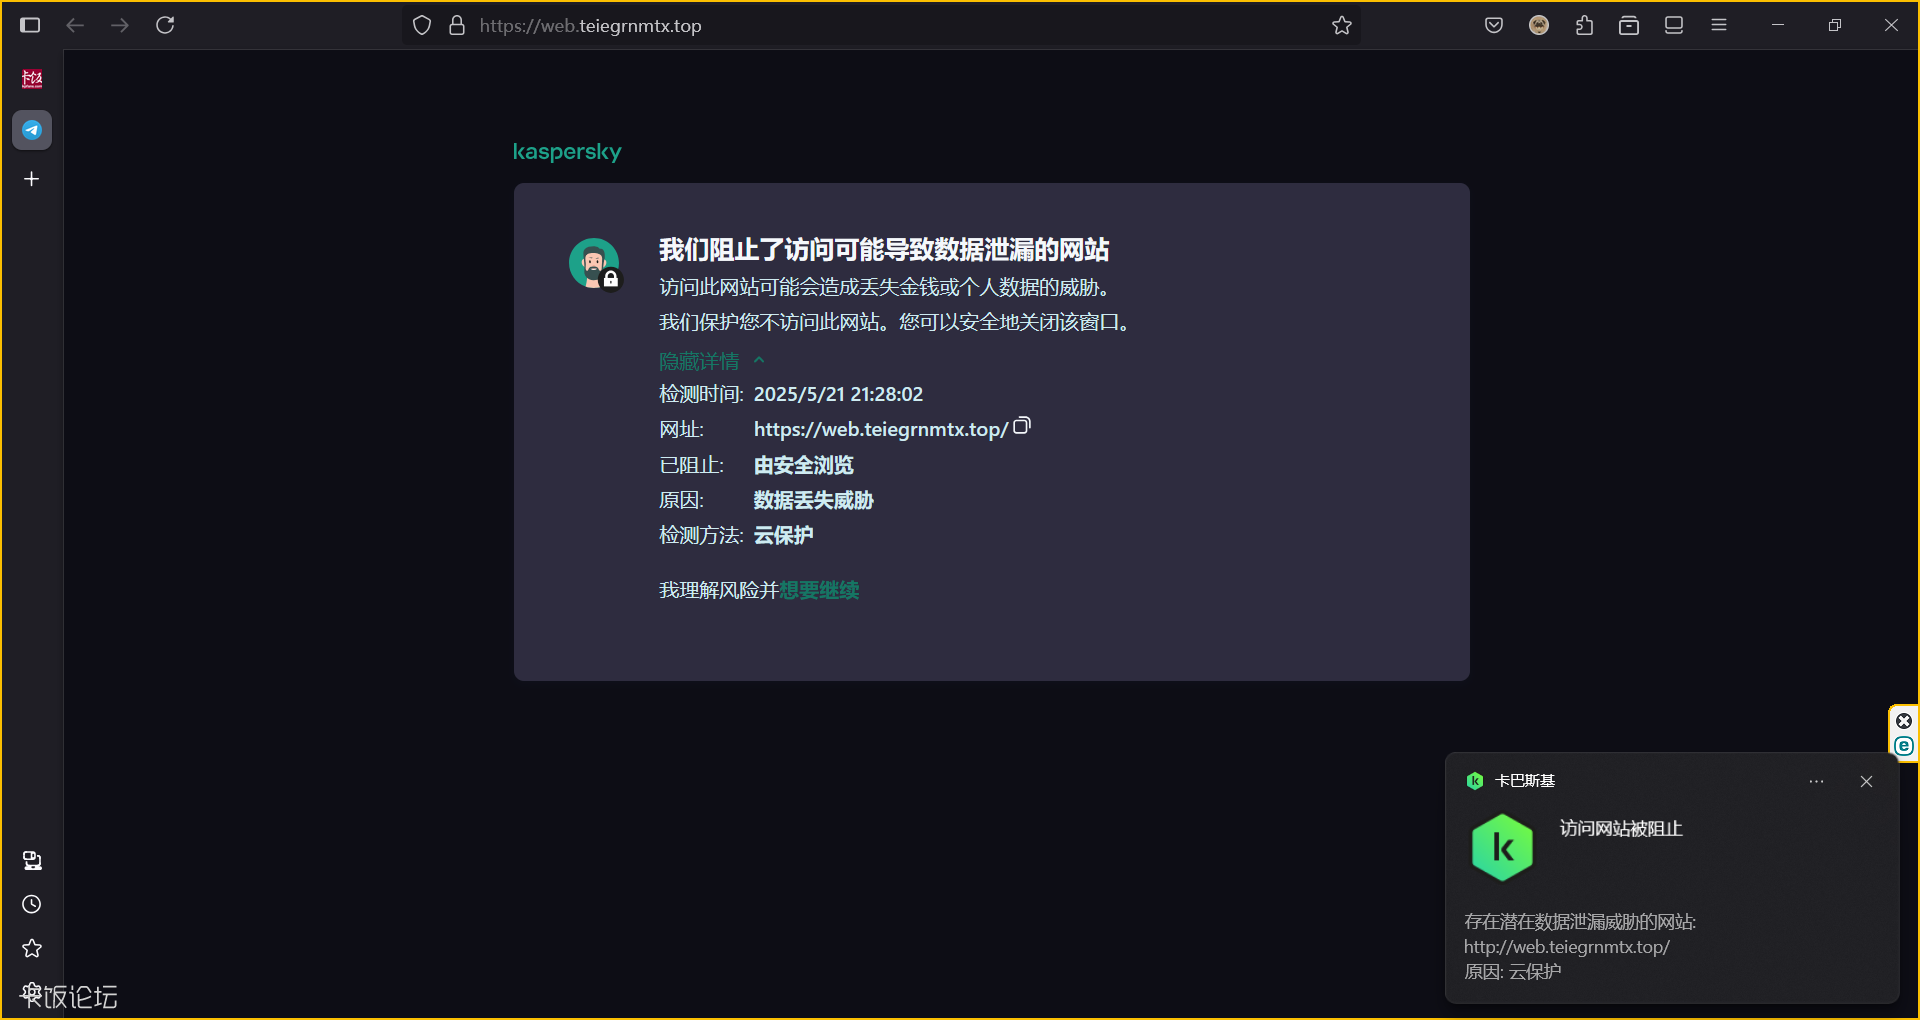Copy the blocked URL with copy icon
Viewport: 1920px width, 1020px height.
[x=1022, y=426]
